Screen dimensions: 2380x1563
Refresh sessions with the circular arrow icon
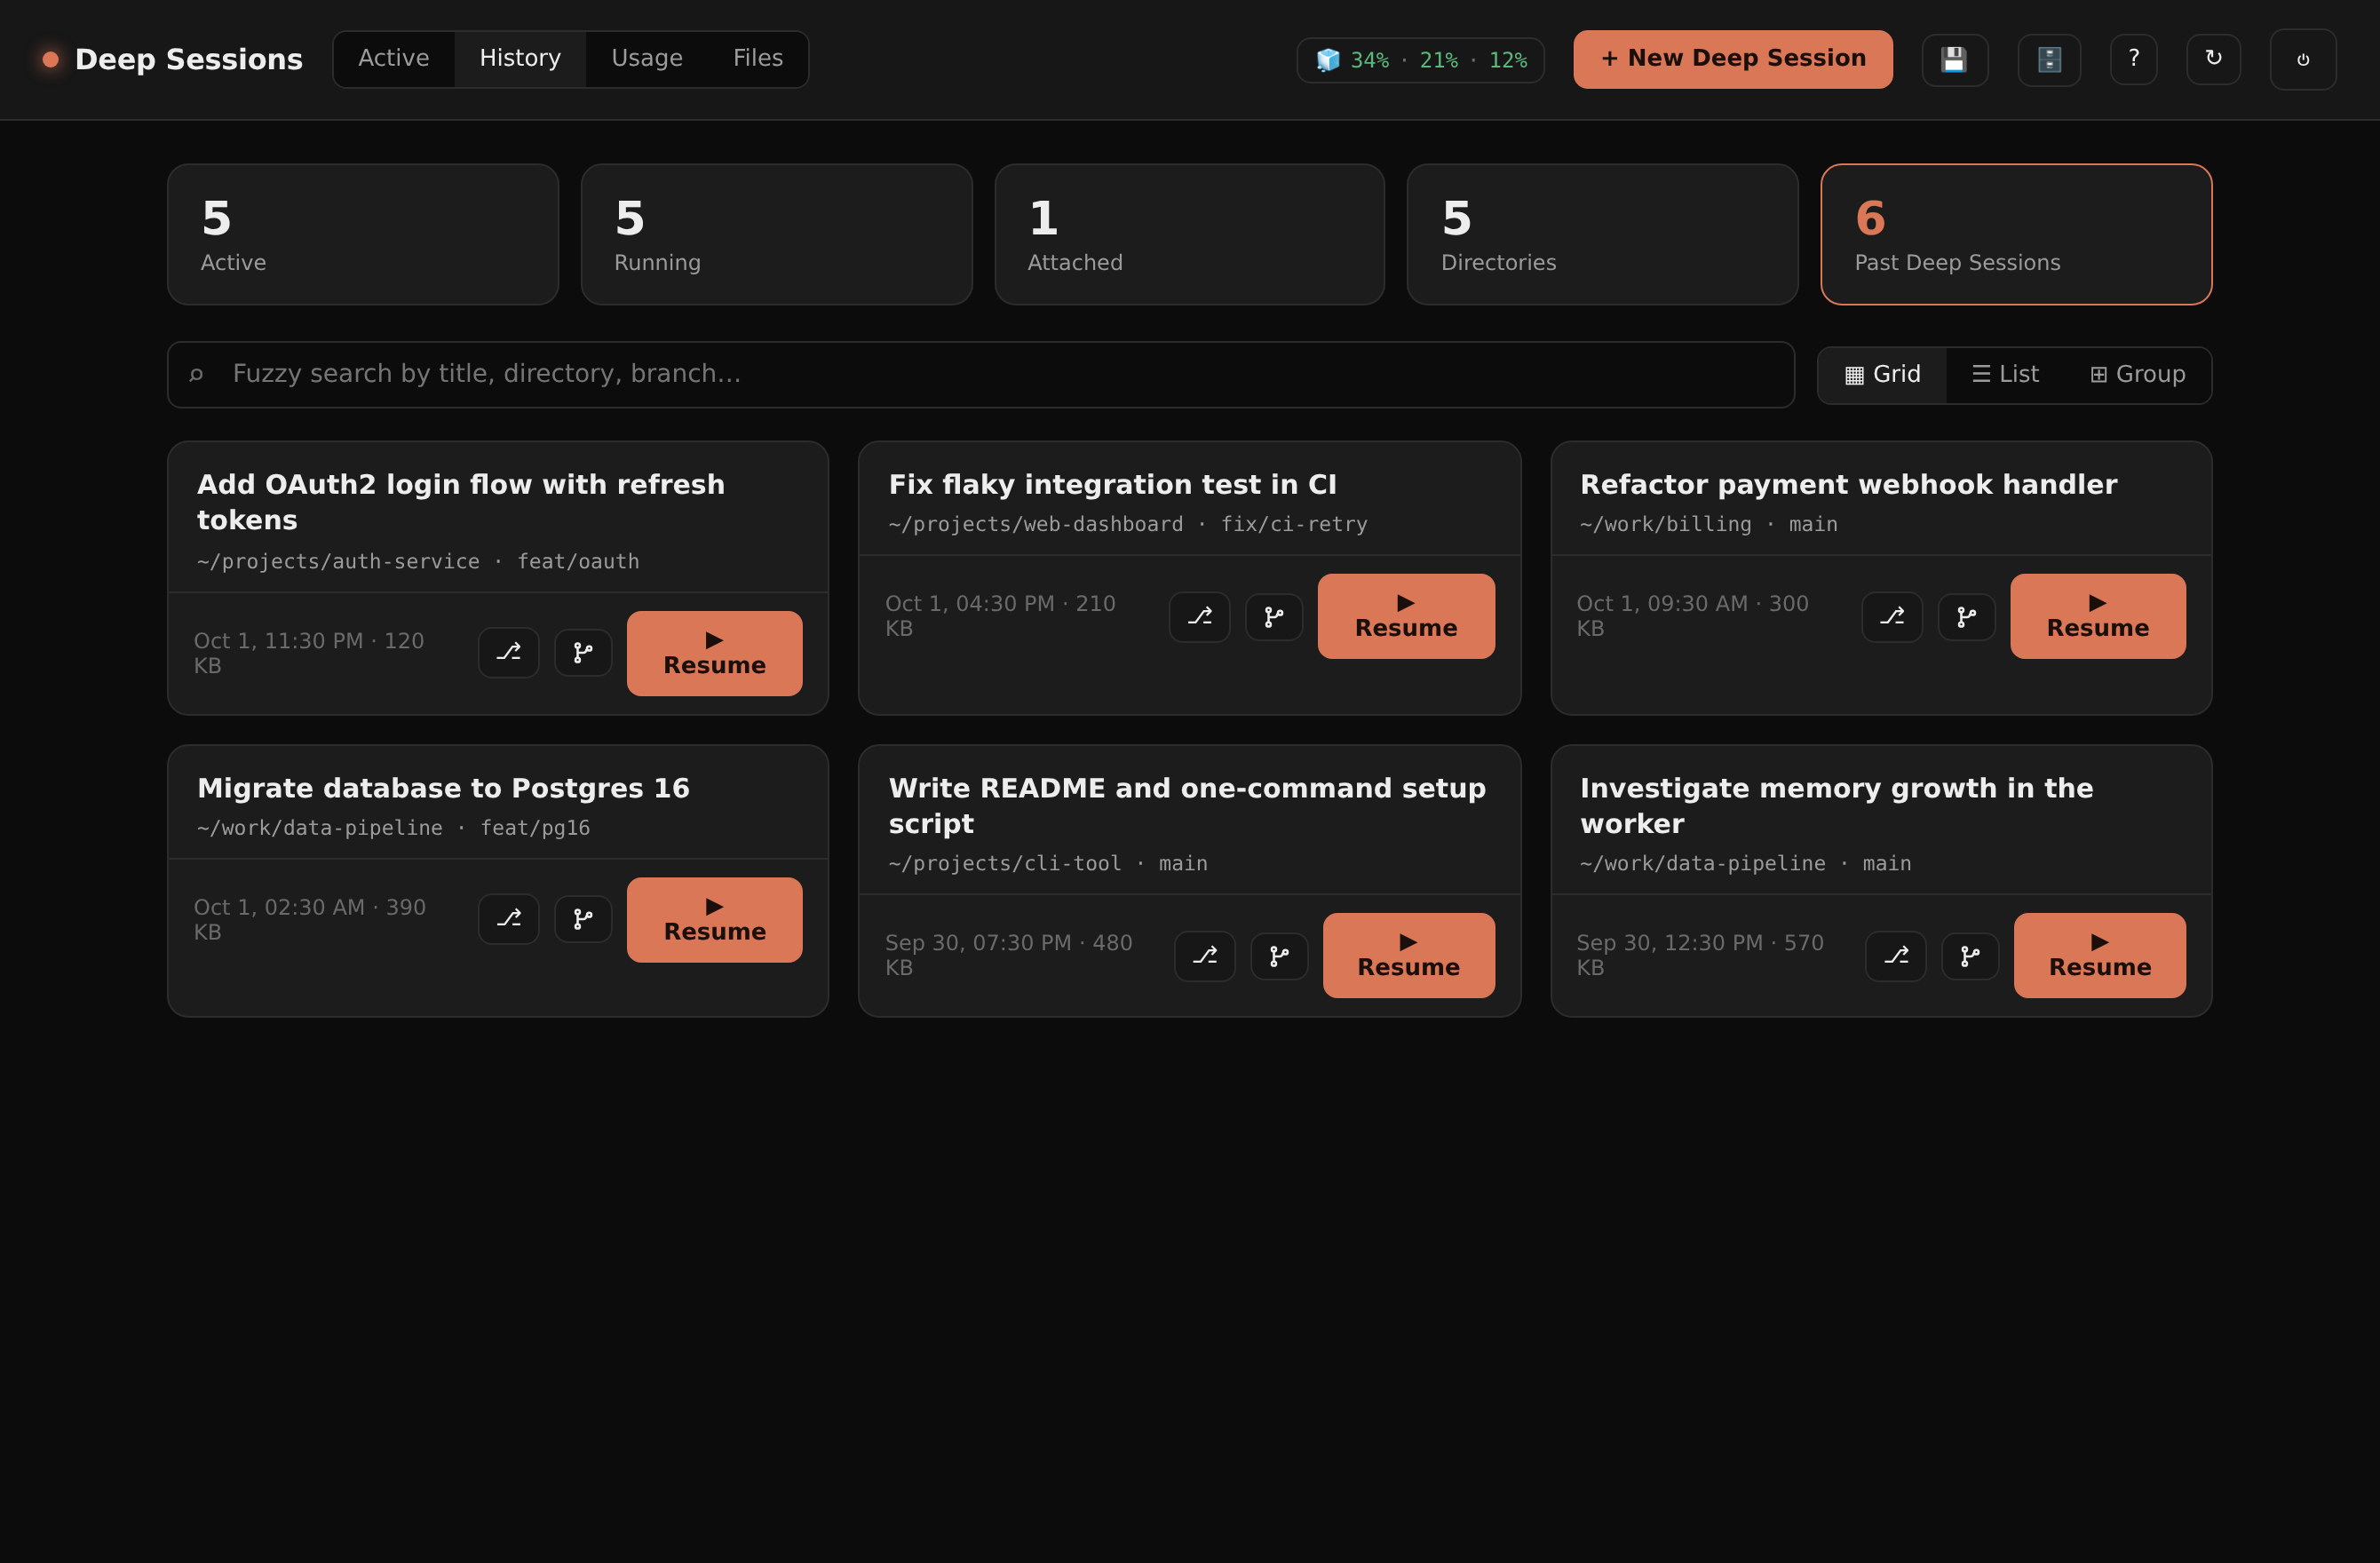pyautogui.click(x=2213, y=59)
